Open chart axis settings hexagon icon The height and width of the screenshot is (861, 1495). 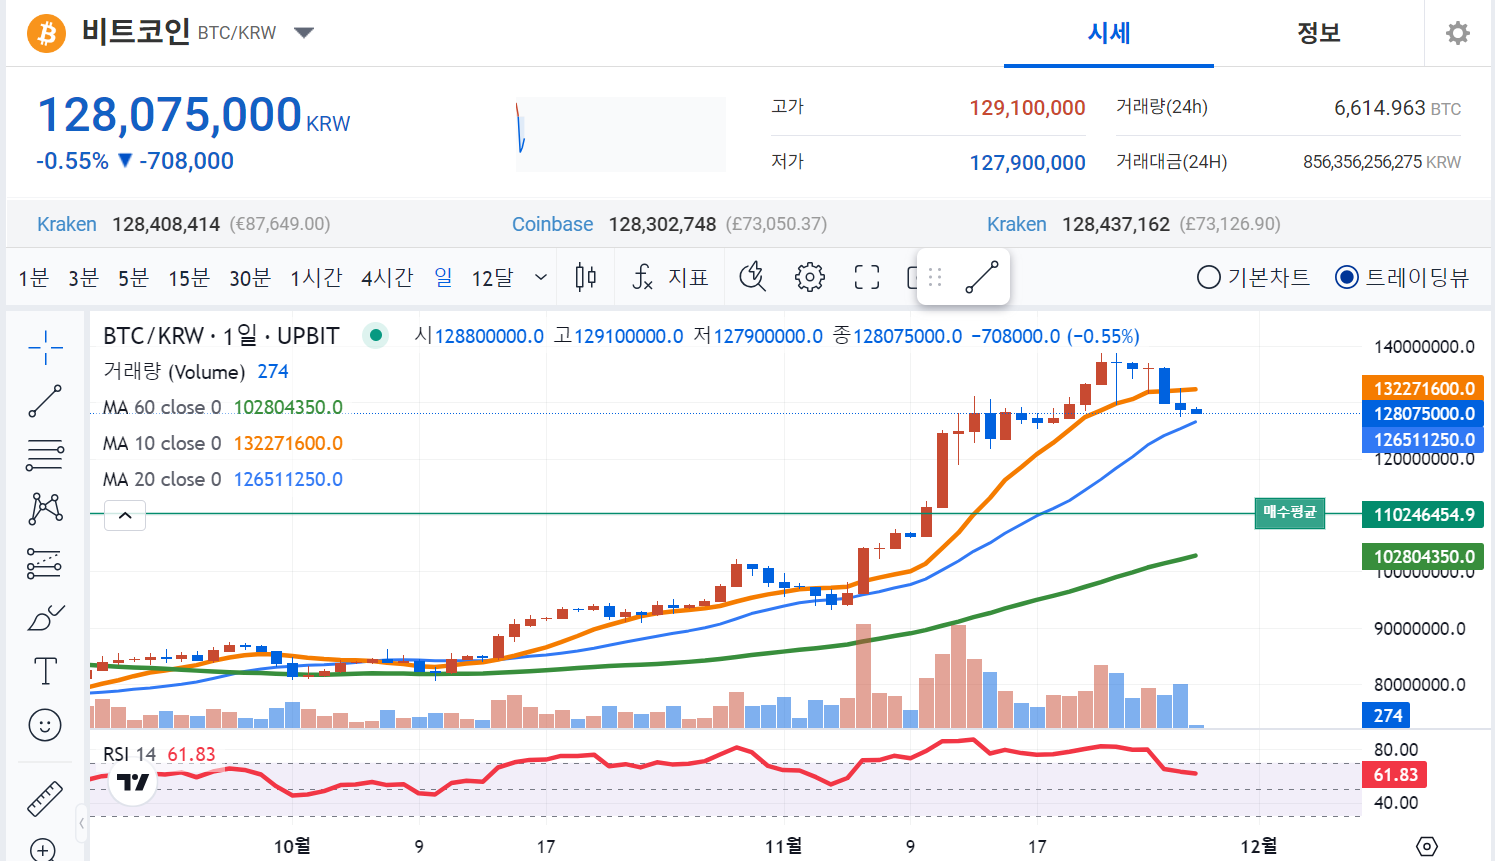point(1427,847)
